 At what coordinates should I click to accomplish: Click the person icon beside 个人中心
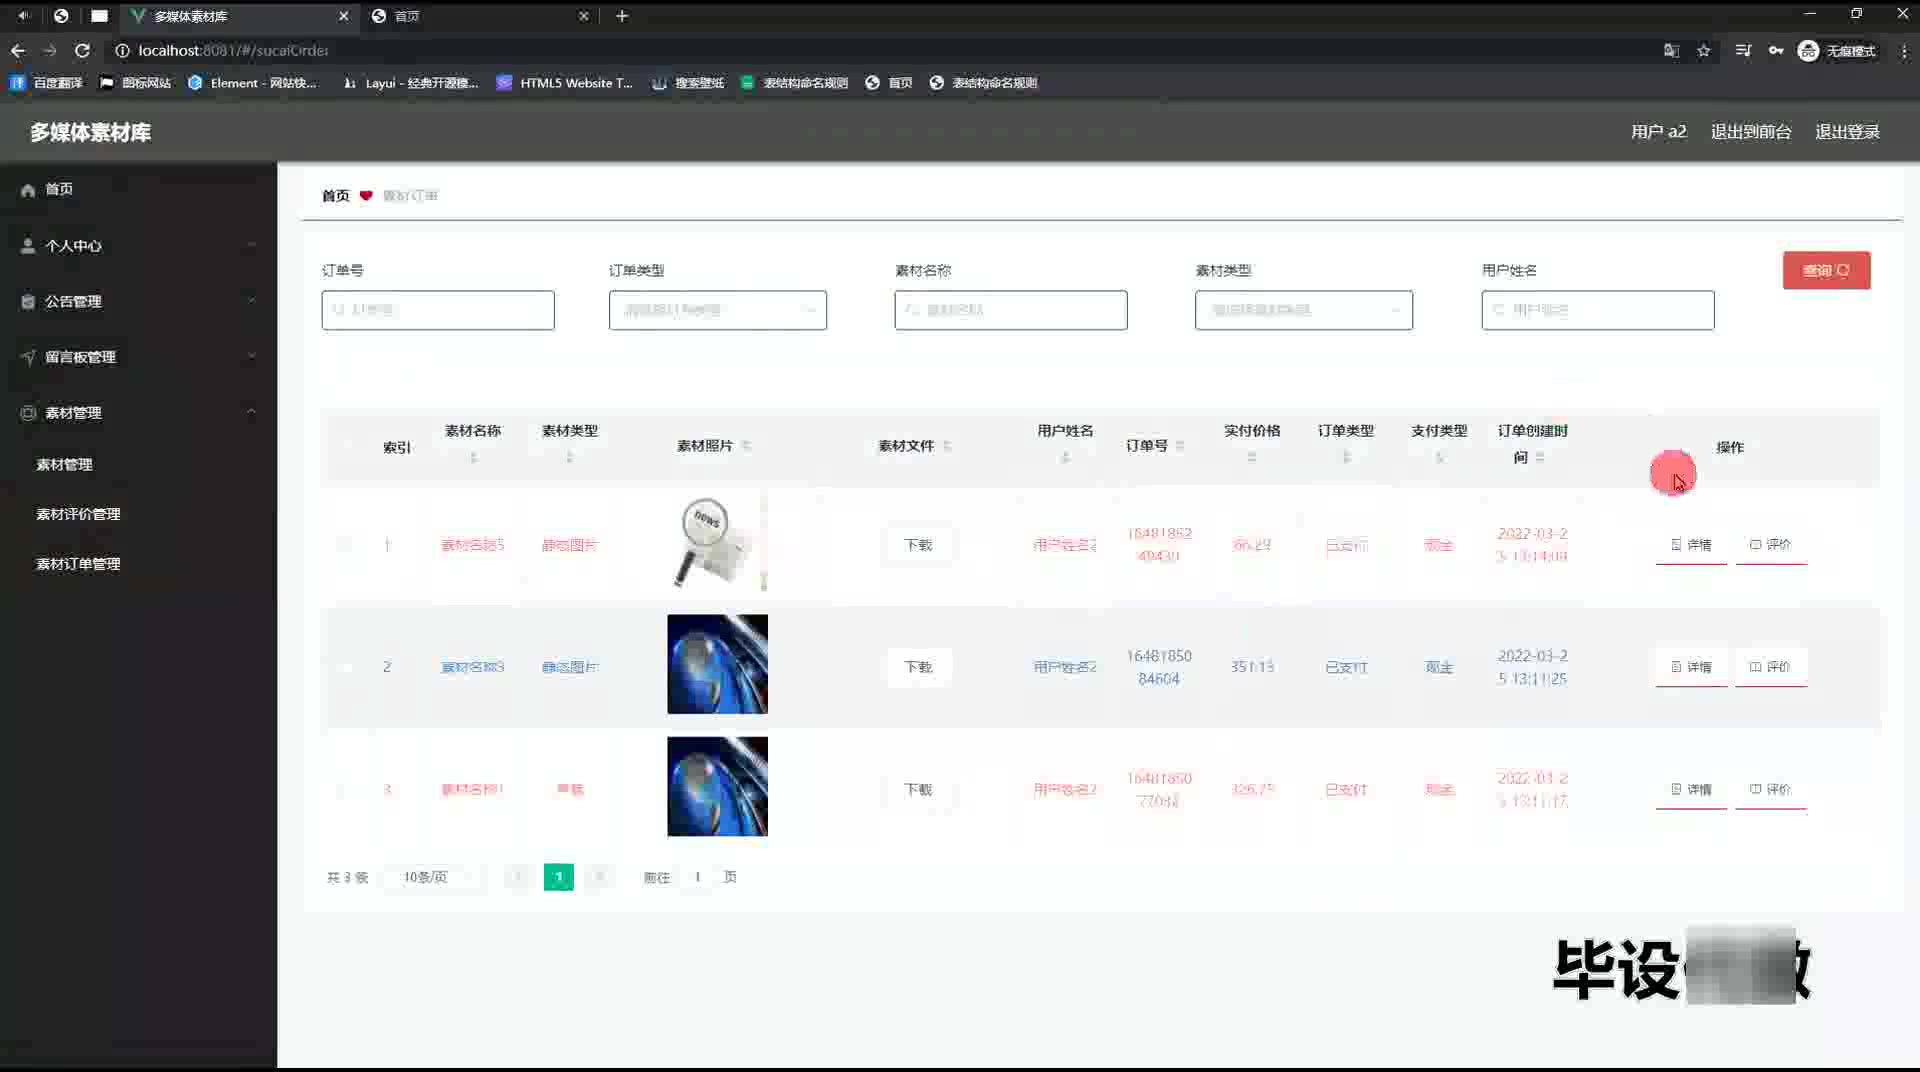point(28,246)
